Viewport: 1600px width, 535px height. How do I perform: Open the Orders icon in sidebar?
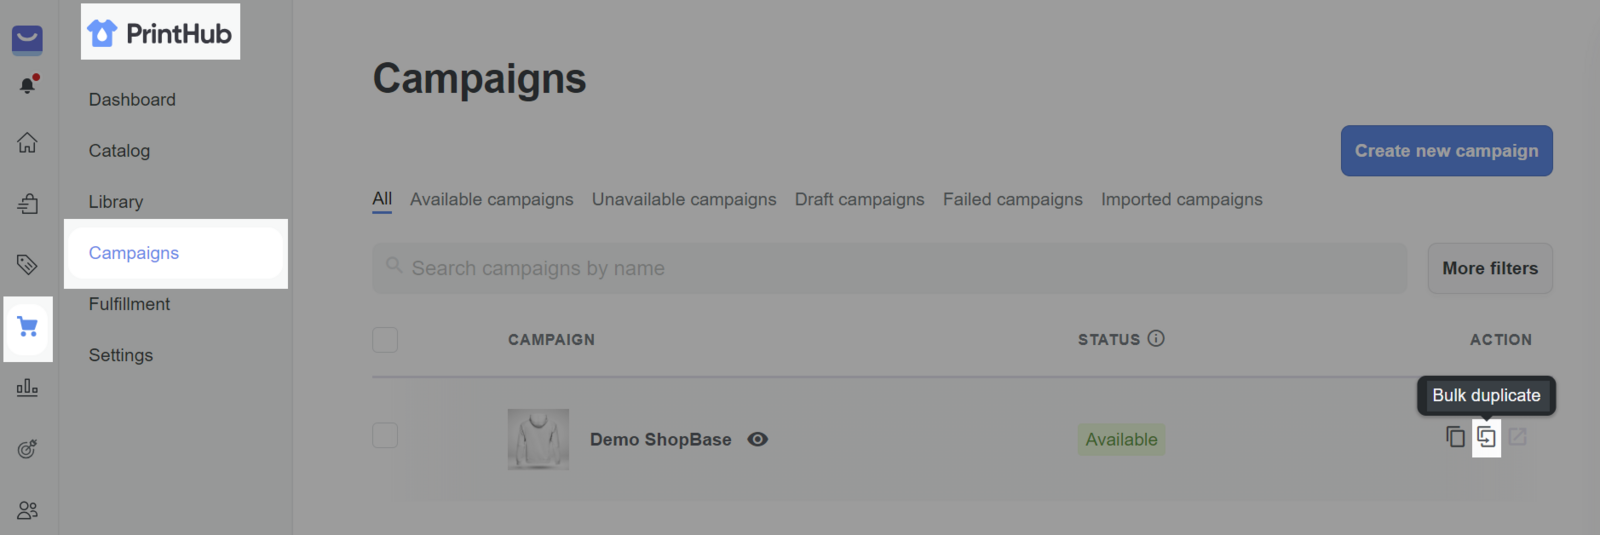27,204
